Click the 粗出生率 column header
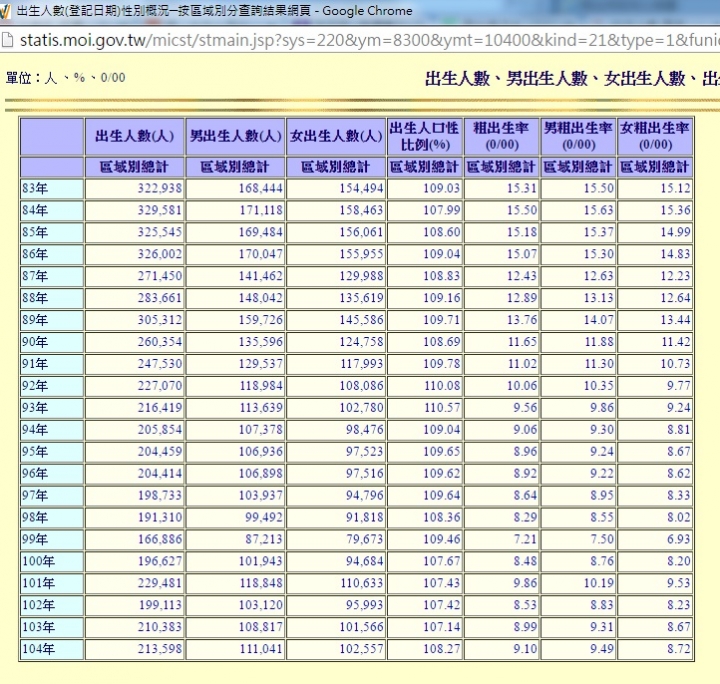Screen dimensions: 720x684 coord(501,136)
